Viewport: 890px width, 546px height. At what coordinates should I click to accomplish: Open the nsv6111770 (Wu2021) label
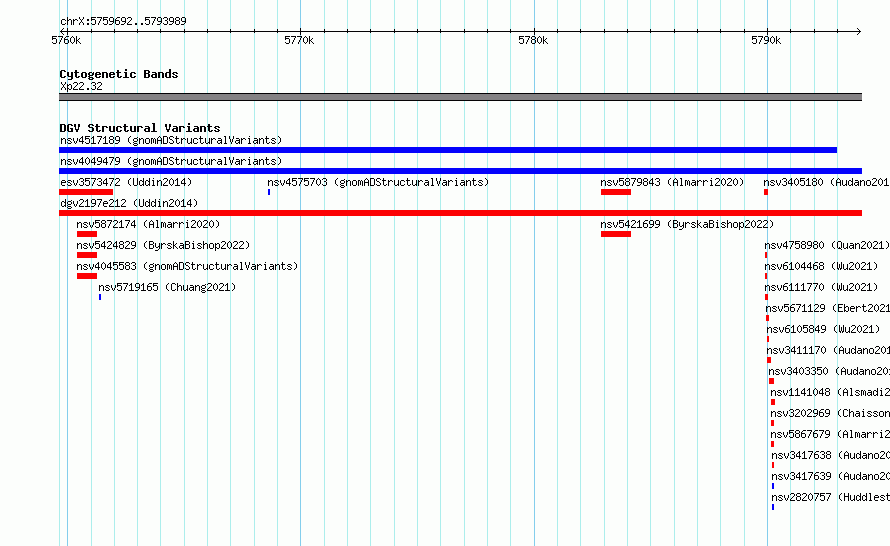point(821,287)
